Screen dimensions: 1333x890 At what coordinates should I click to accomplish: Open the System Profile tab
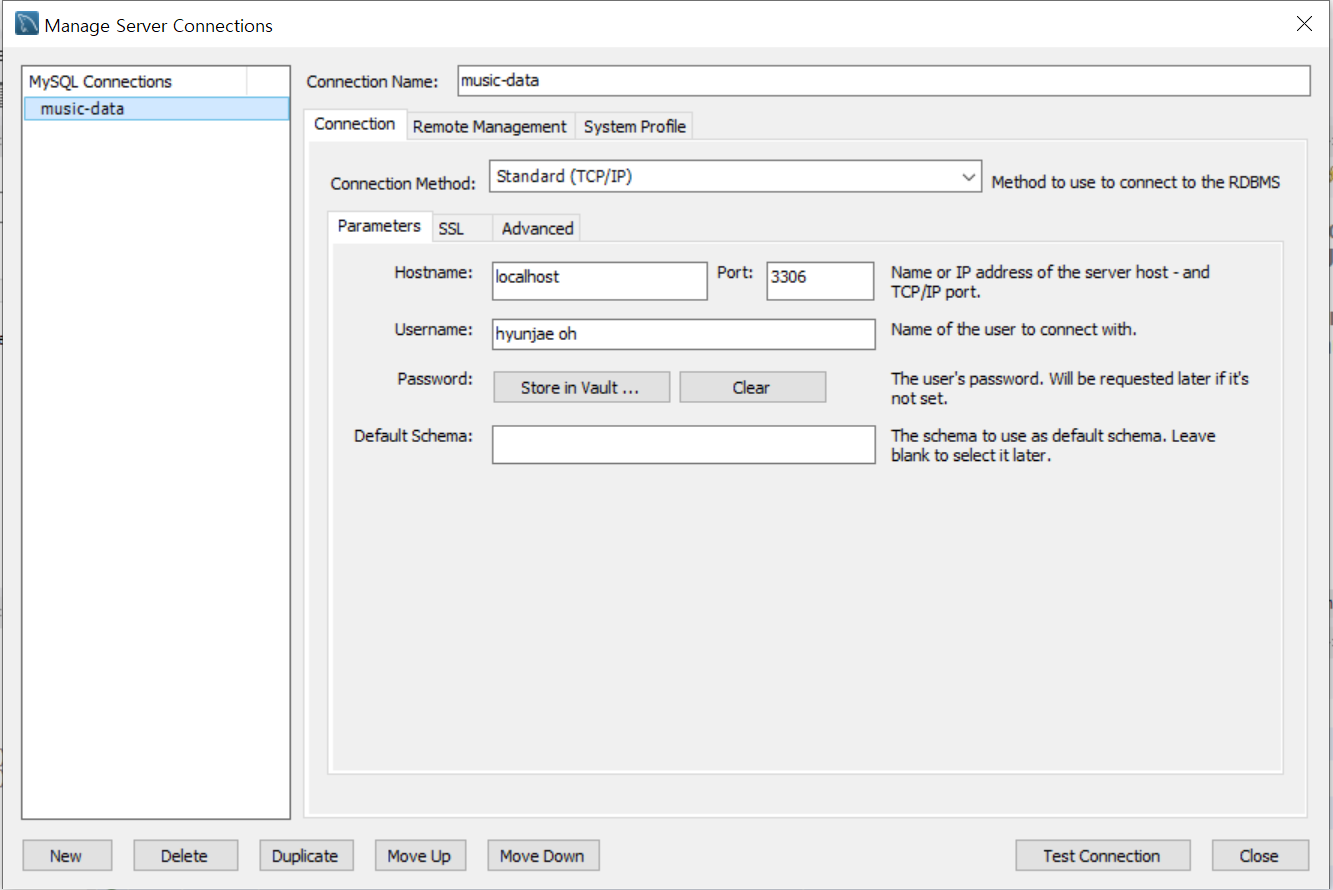635,127
